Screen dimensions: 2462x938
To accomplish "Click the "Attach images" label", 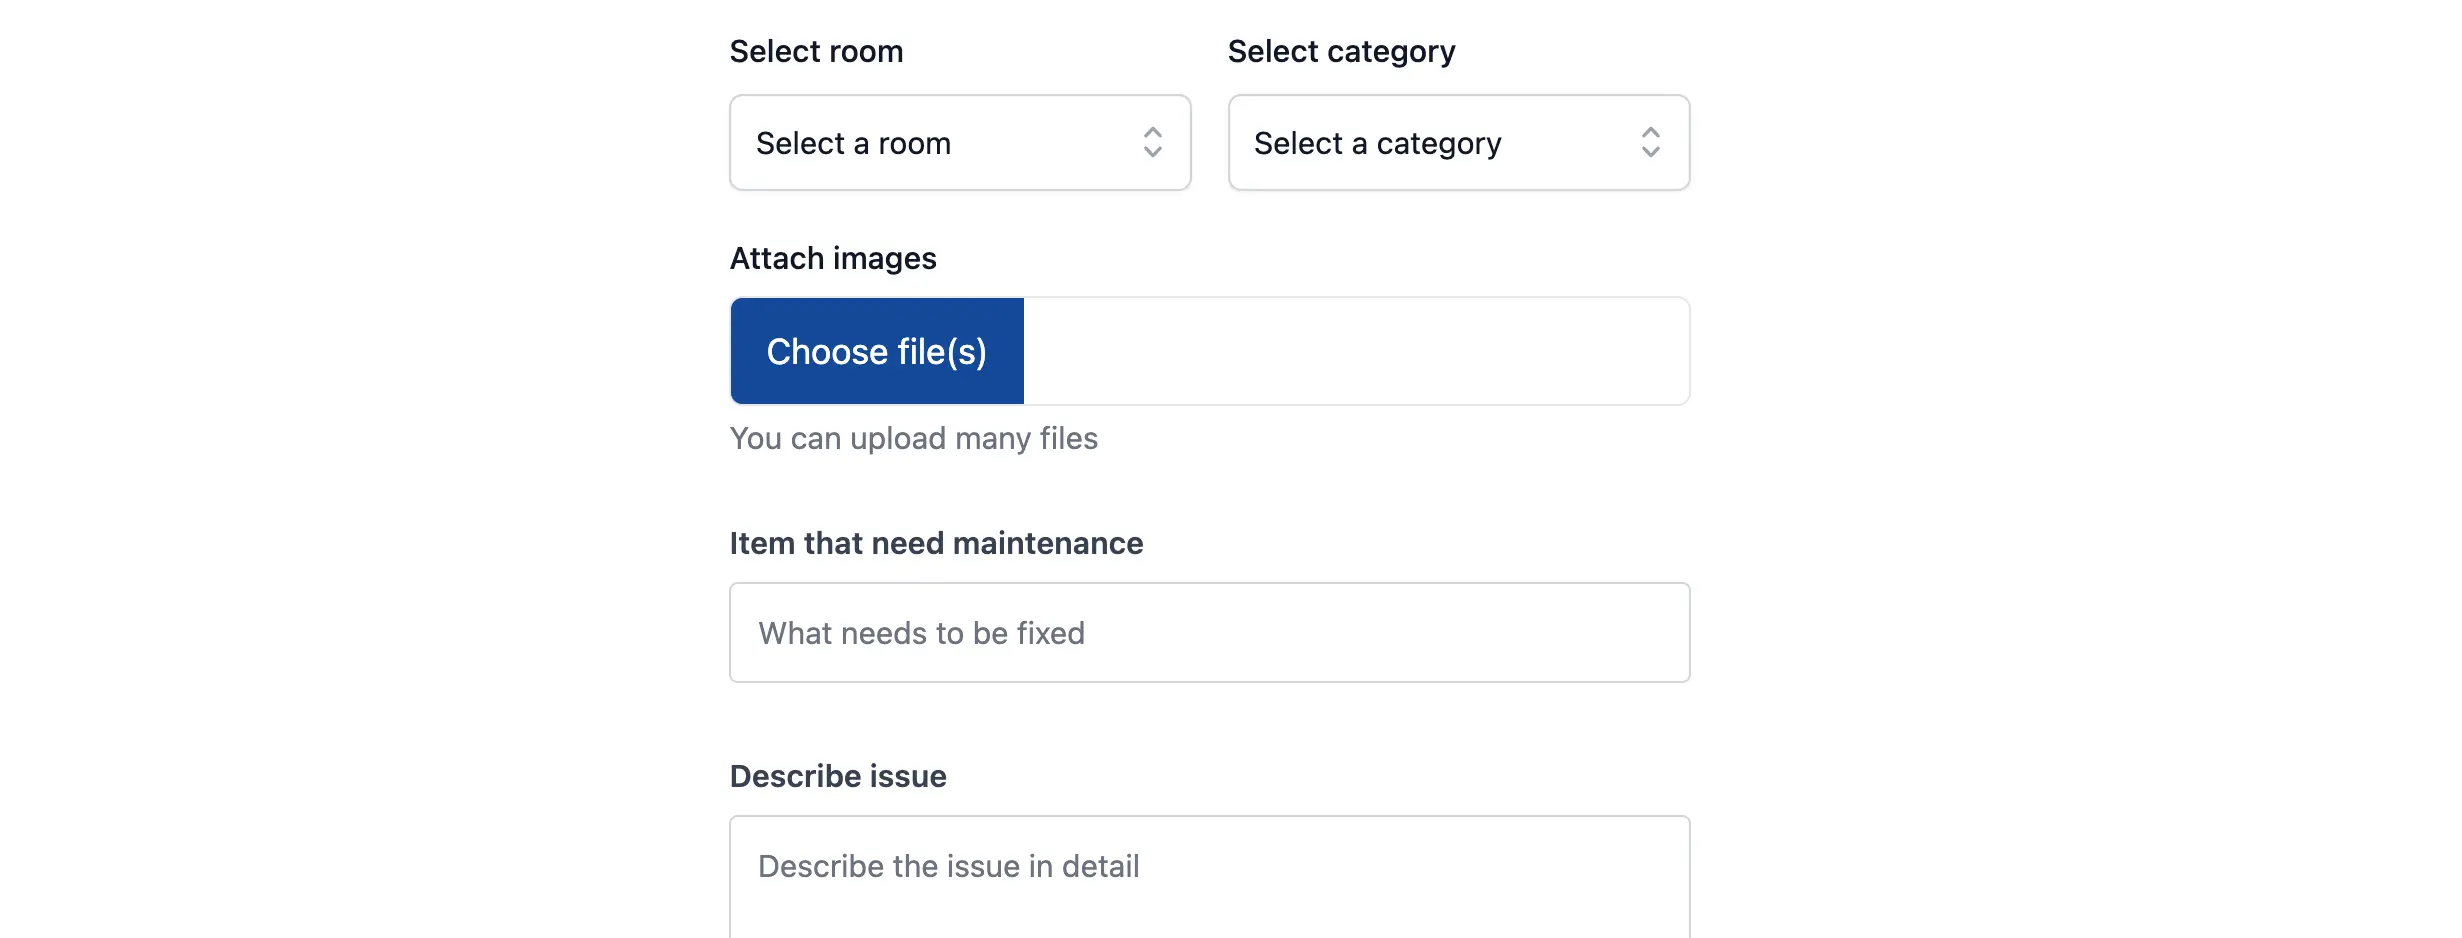I will 832,258.
